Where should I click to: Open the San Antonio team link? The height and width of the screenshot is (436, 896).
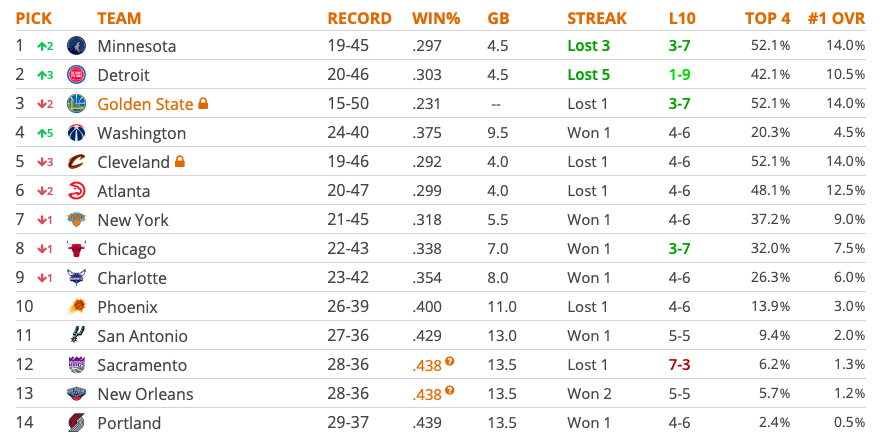click(x=142, y=336)
